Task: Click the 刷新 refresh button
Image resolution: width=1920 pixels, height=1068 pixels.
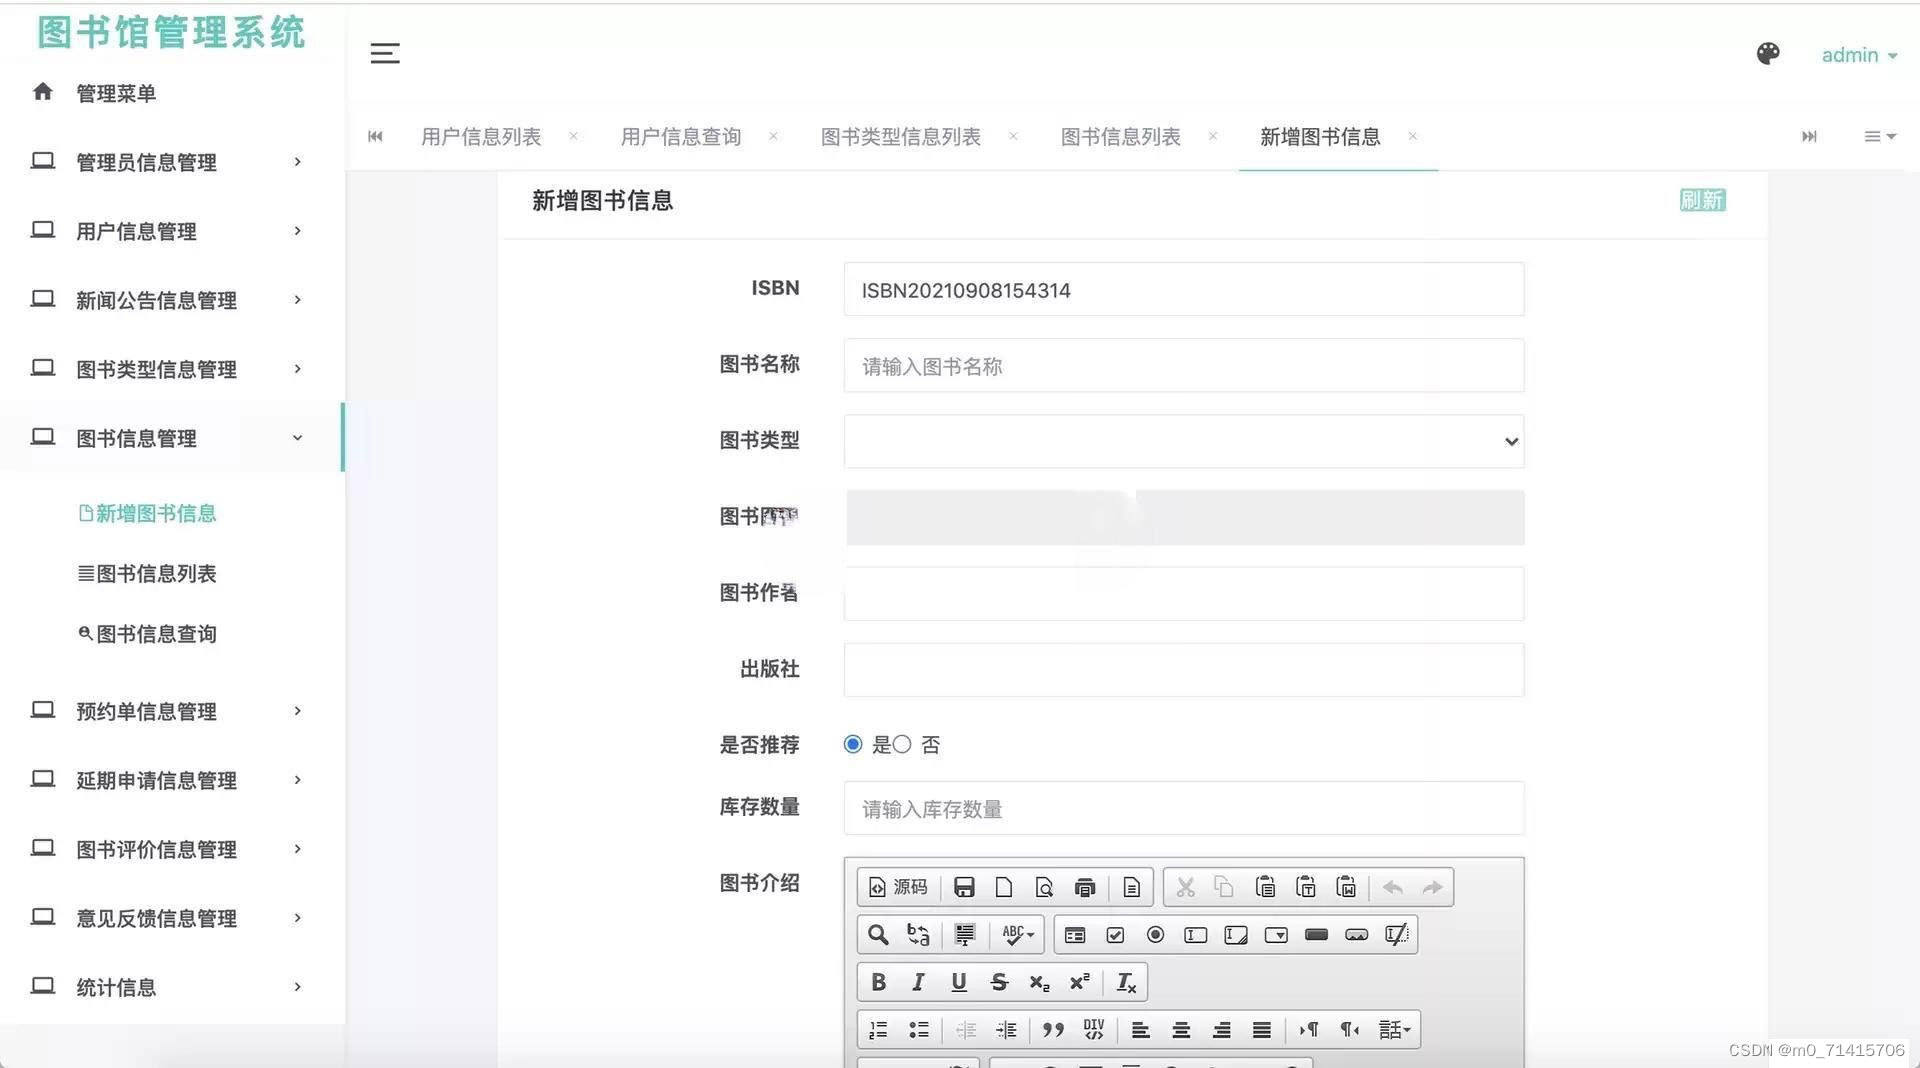Action: pyautogui.click(x=1702, y=200)
